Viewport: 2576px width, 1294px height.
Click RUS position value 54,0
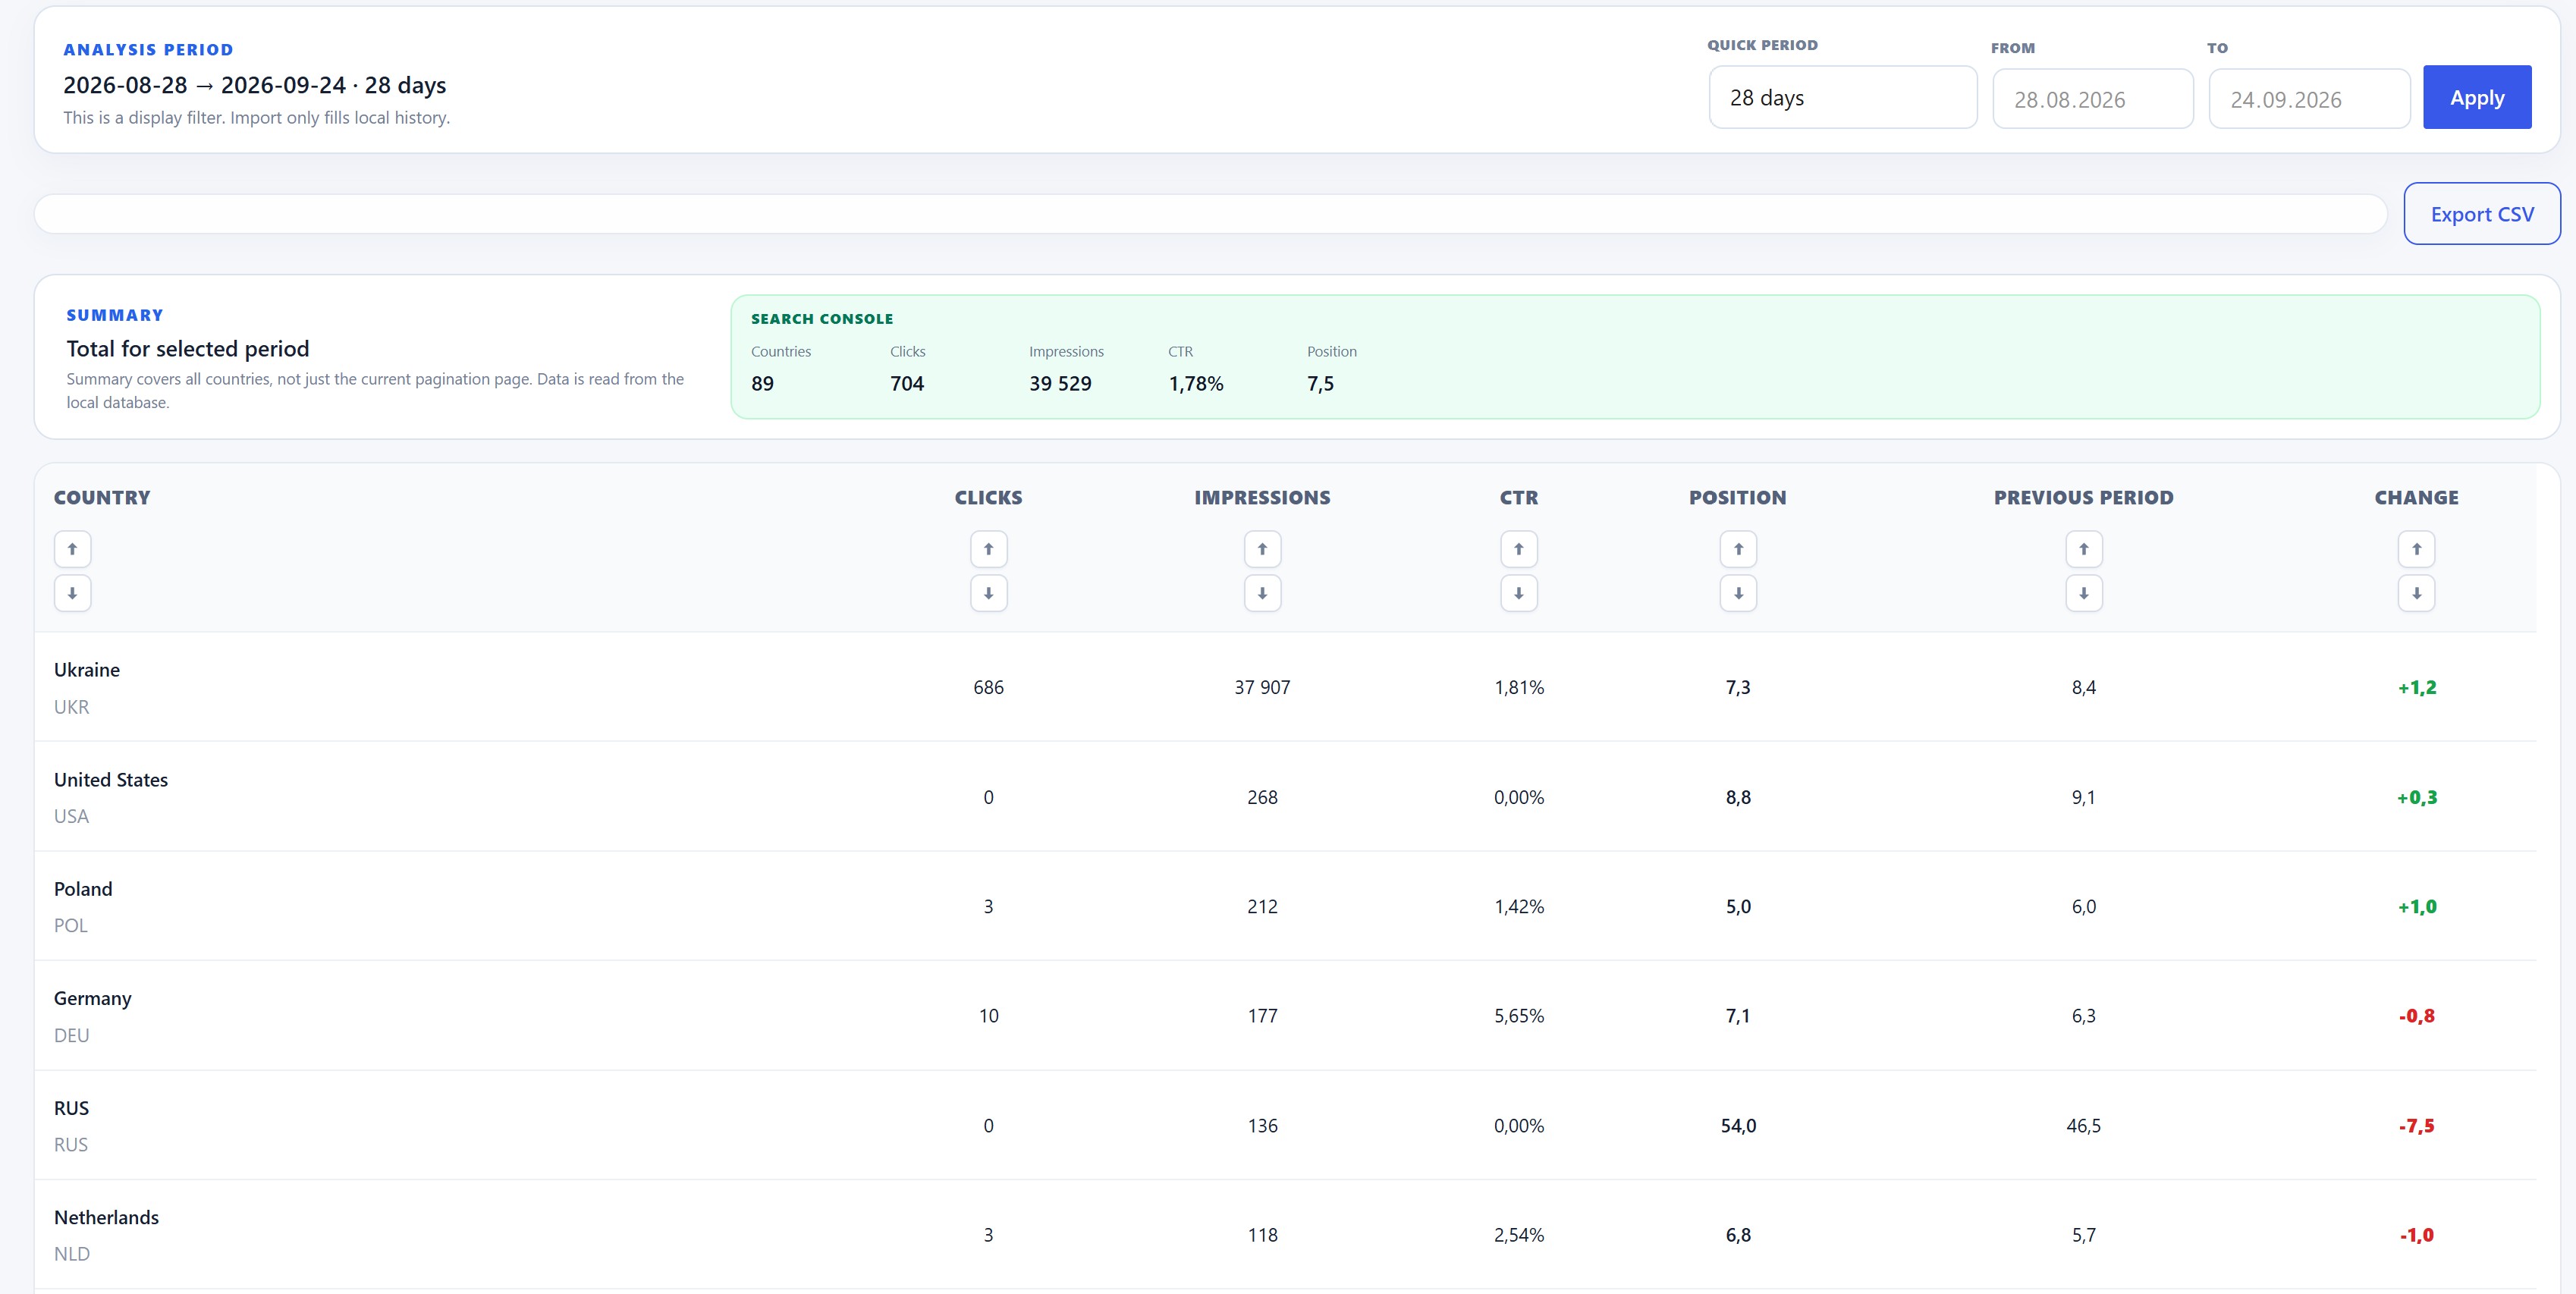(x=1738, y=1125)
